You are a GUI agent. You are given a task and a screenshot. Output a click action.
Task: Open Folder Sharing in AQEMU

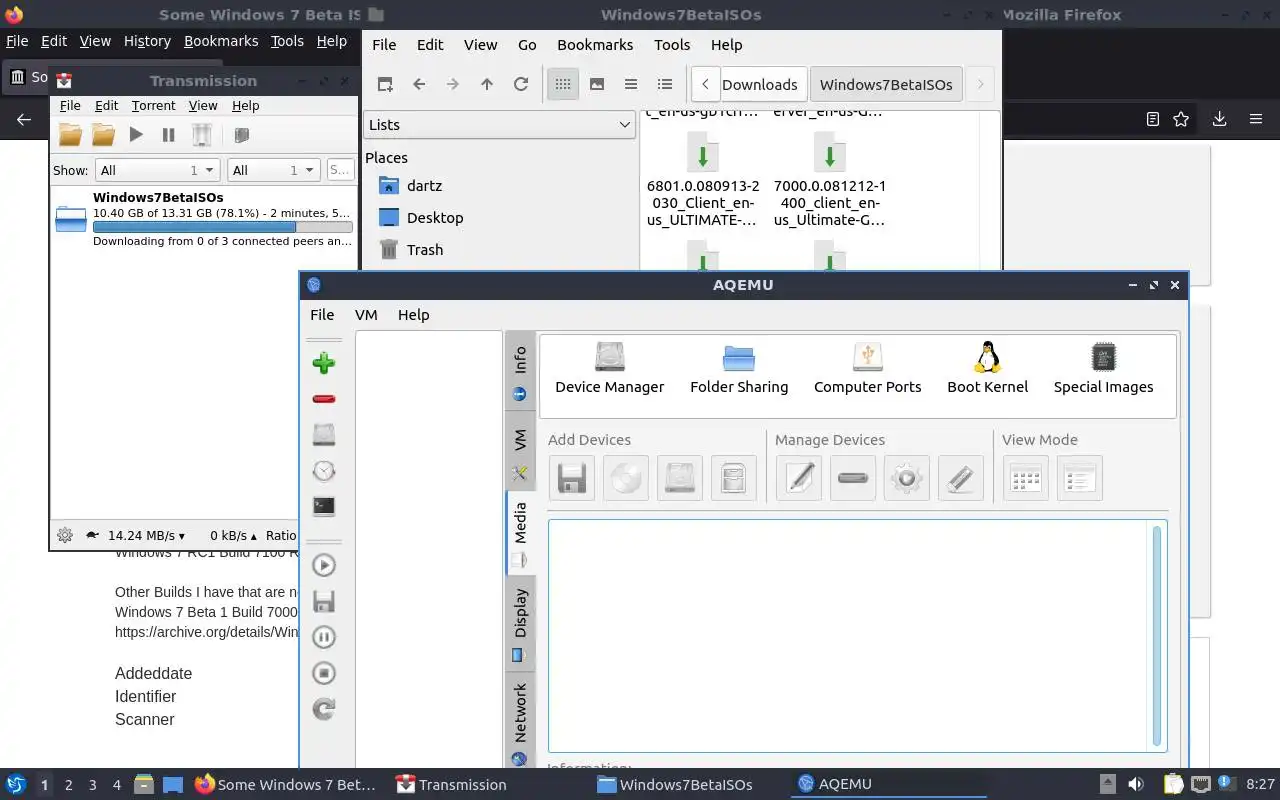pyautogui.click(x=739, y=369)
